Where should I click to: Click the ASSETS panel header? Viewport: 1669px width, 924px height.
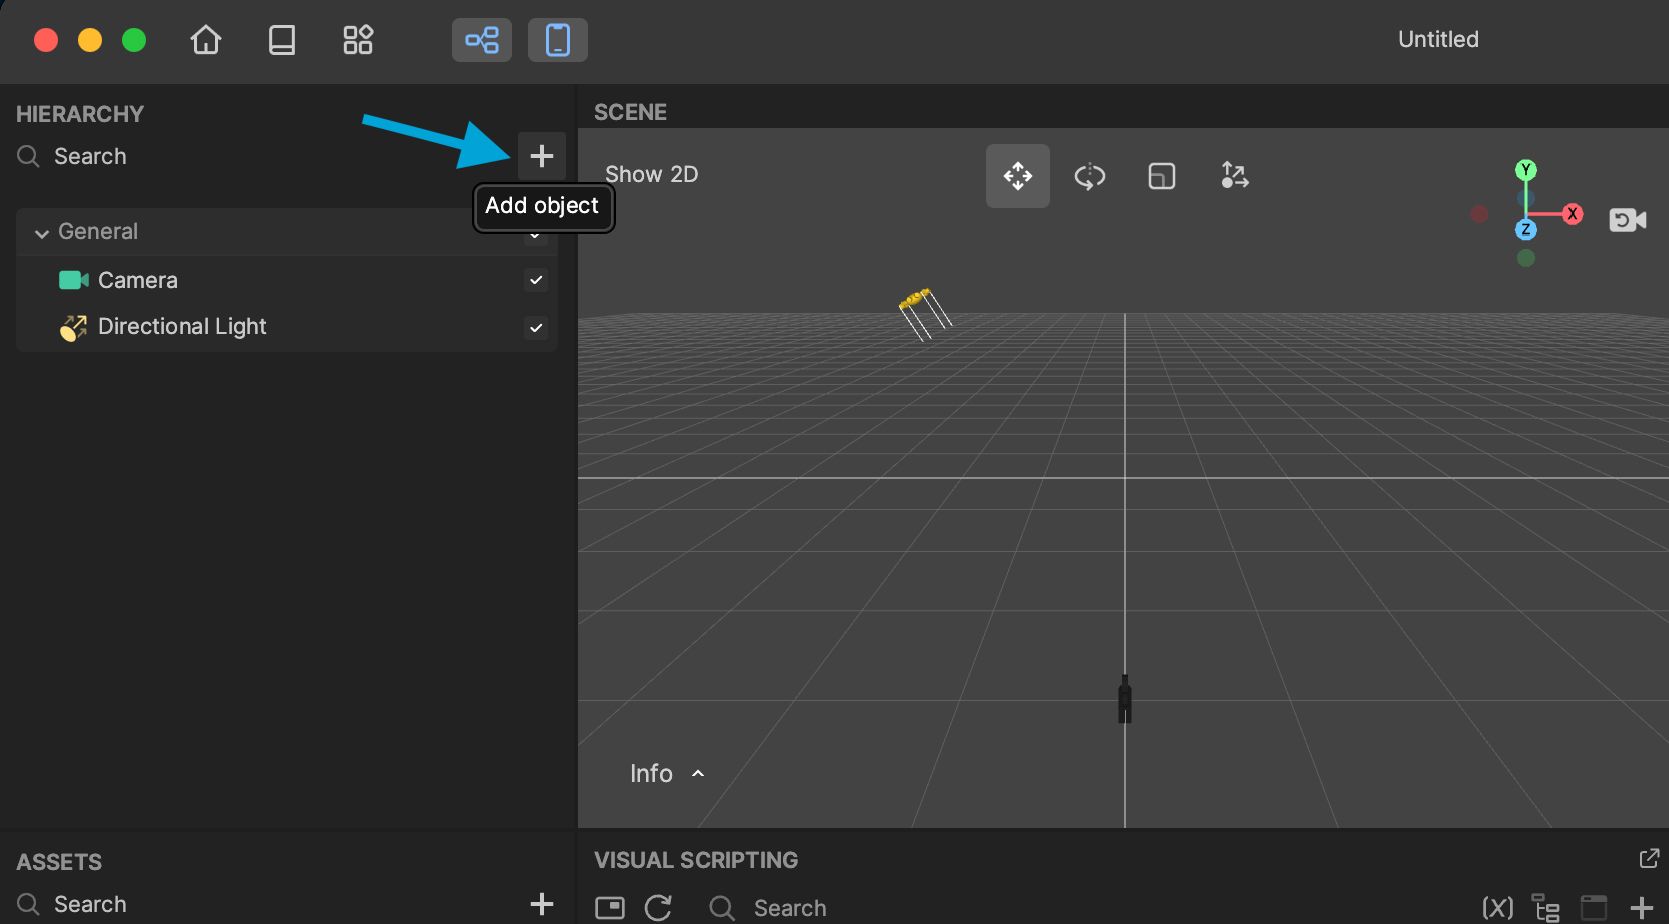tap(59, 862)
